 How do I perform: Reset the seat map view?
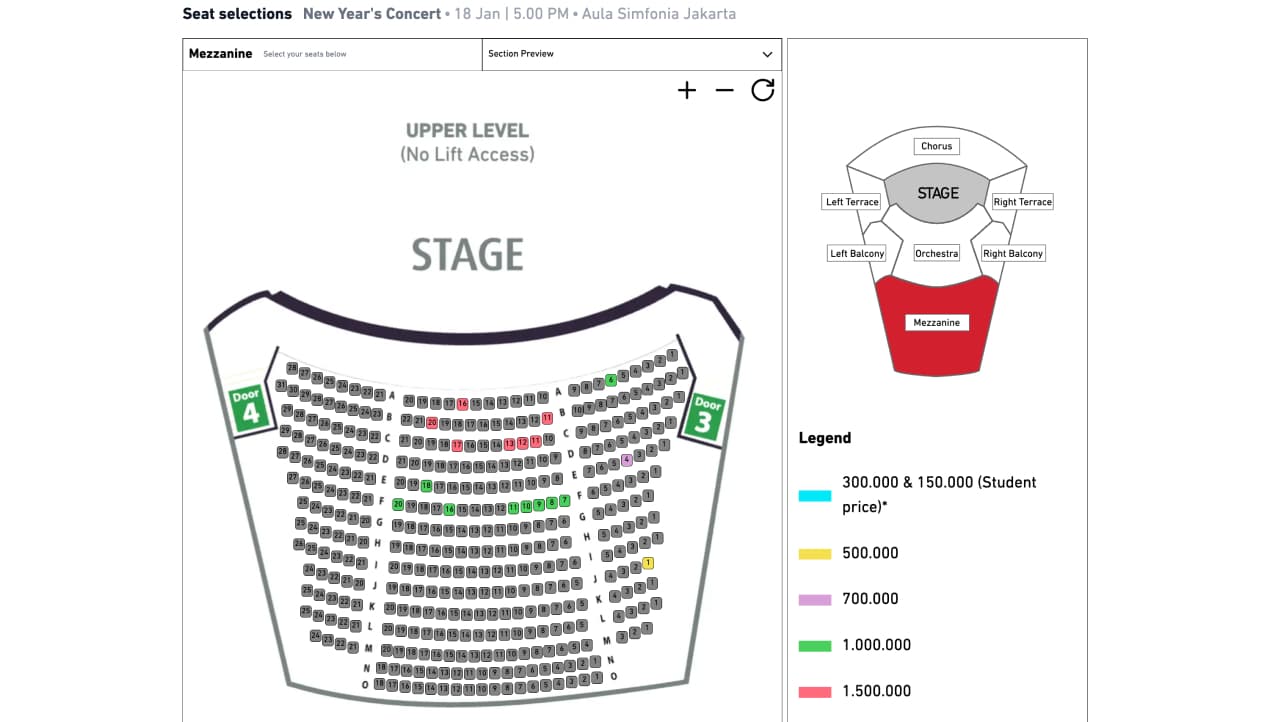coord(763,91)
